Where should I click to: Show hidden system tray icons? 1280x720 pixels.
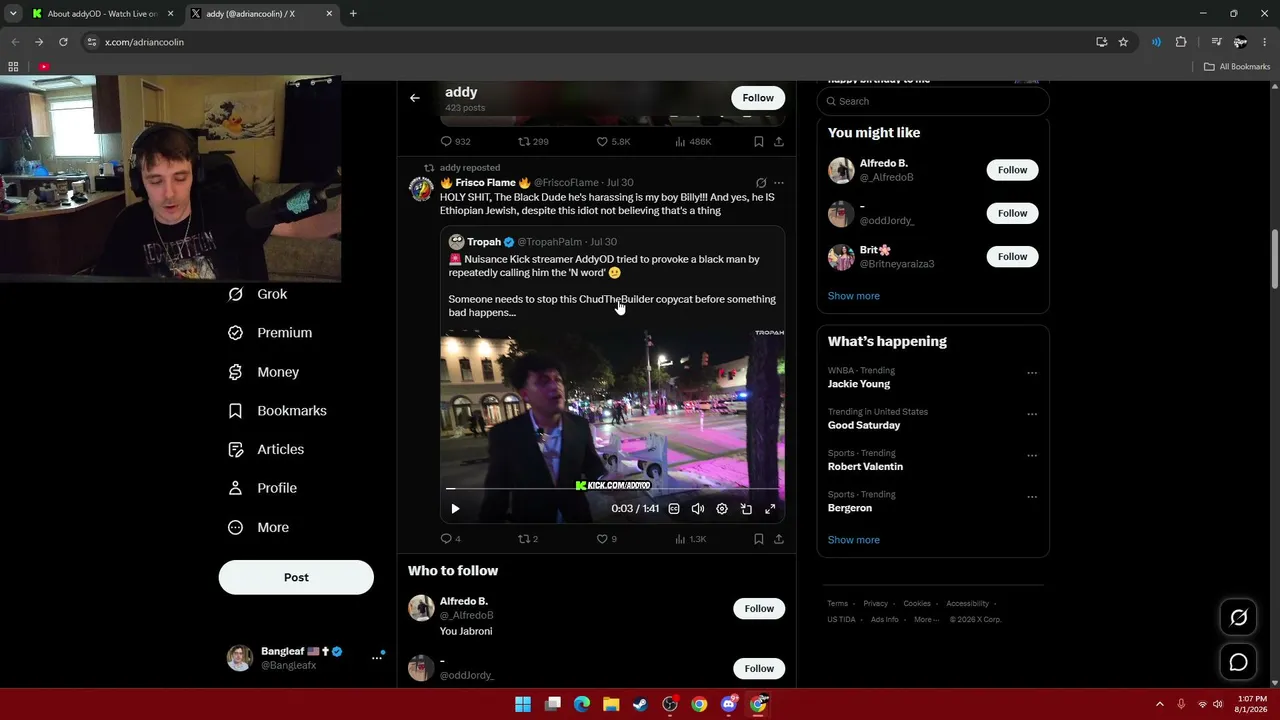pyautogui.click(x=1160, y=705)
